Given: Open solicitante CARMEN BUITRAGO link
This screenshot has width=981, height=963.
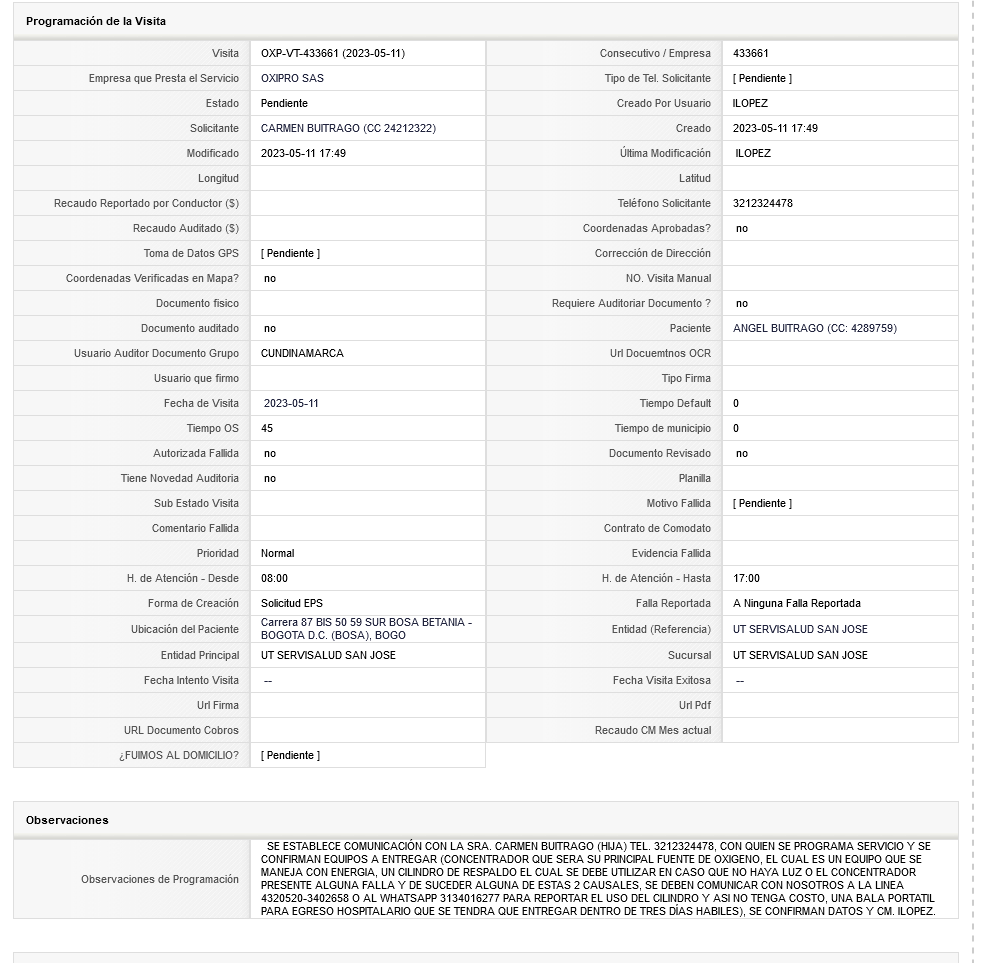Looking at the screenshot, I should tap(348, 128).
